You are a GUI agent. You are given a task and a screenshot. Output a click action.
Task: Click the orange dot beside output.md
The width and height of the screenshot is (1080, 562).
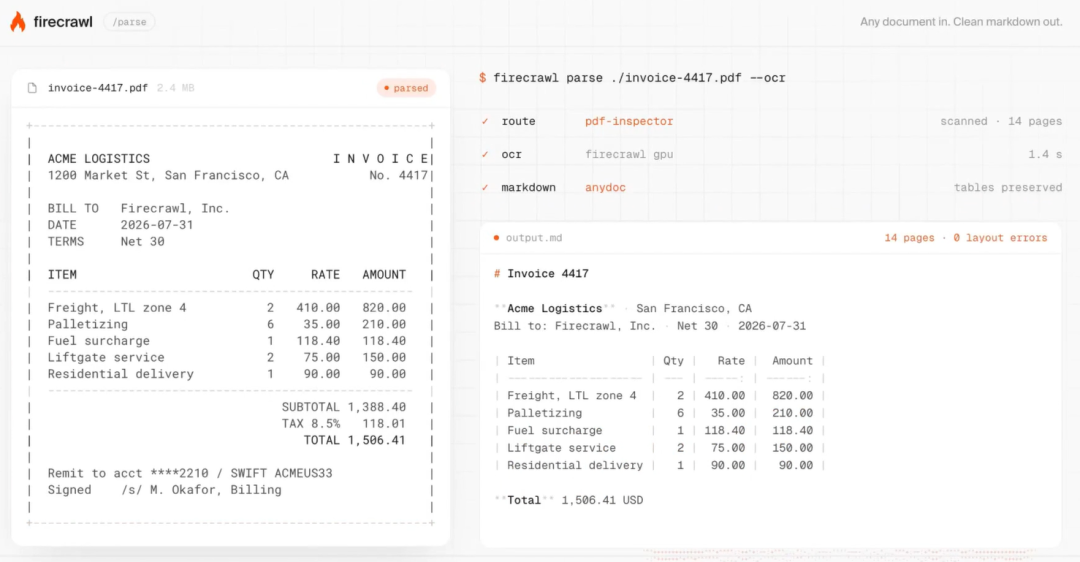click(496, 238)
